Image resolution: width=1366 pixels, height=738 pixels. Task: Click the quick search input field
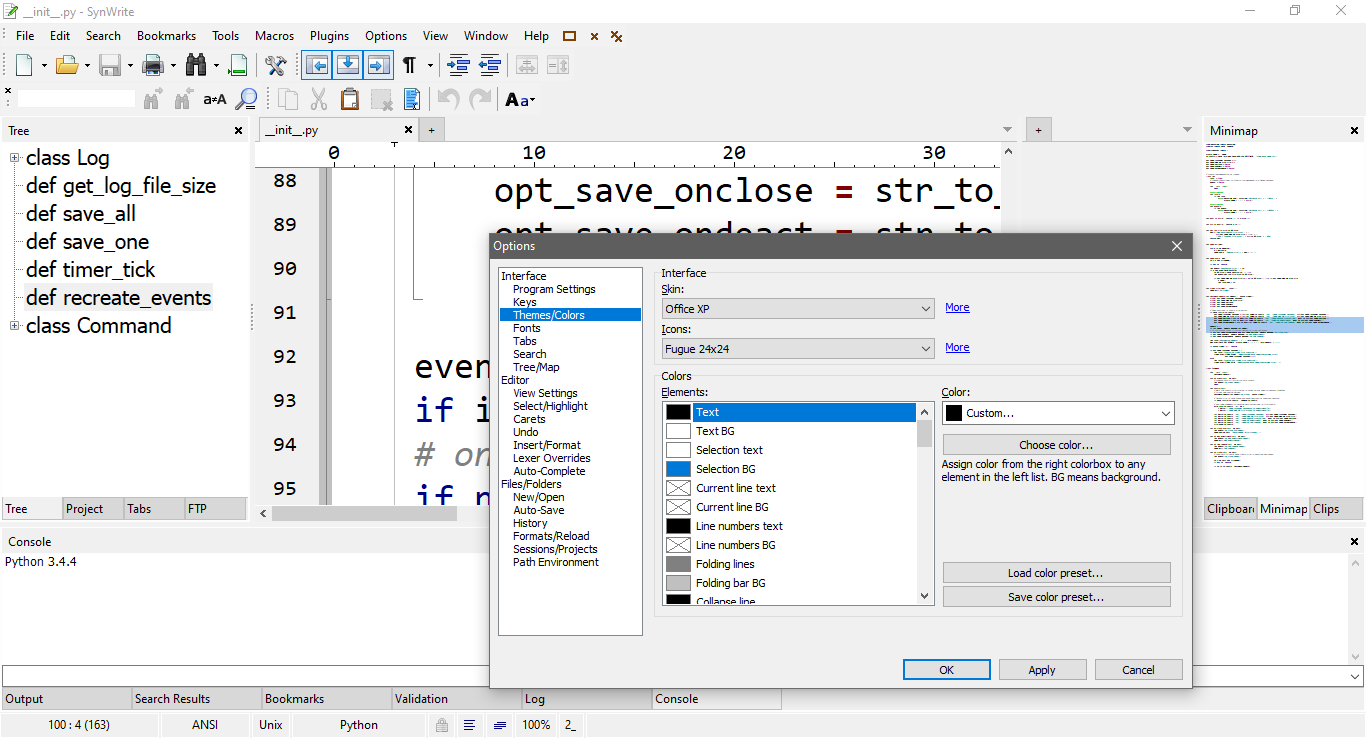[76, 99]
